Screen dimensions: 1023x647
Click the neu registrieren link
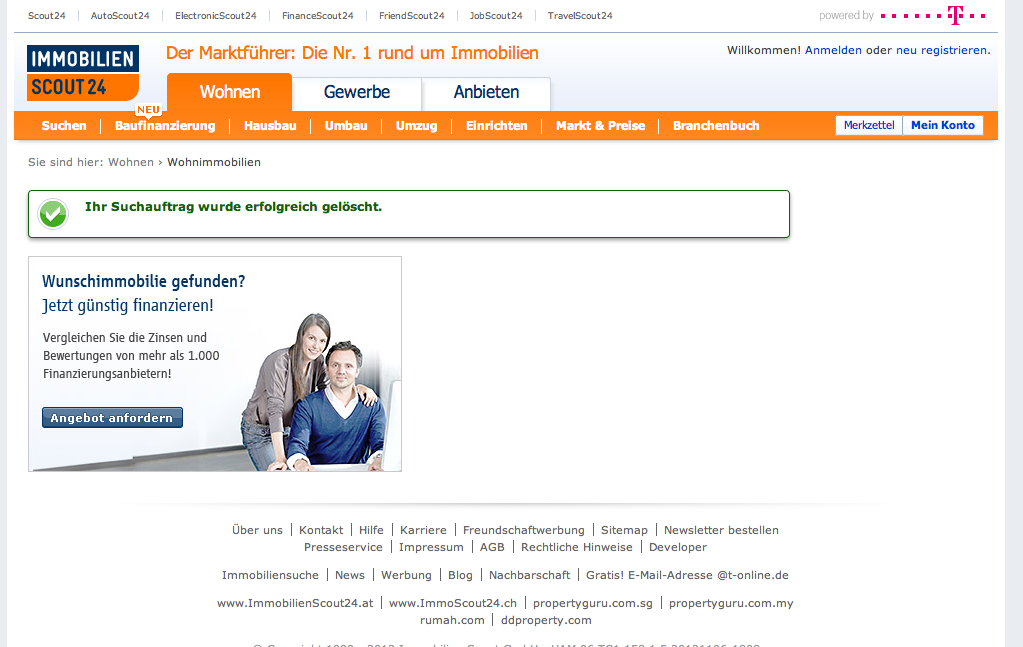[941, 50]
